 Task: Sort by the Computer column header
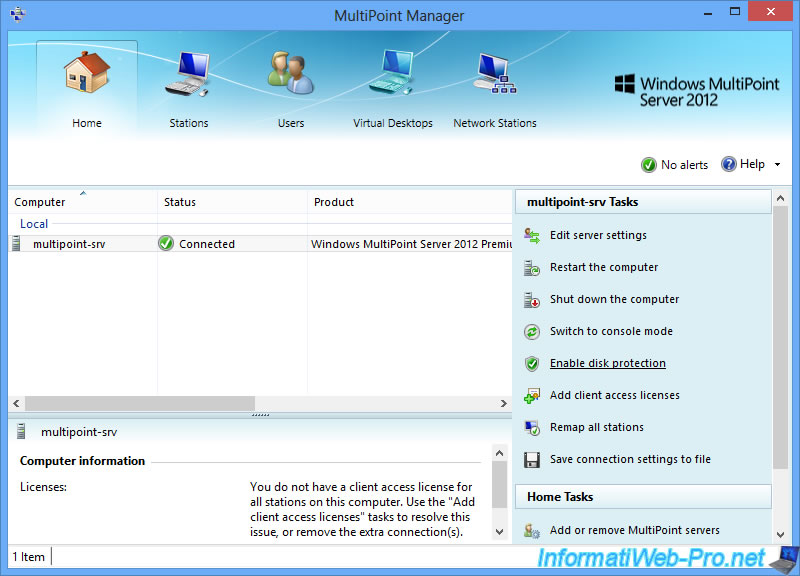pyautogui.click(x=83, y=202)
